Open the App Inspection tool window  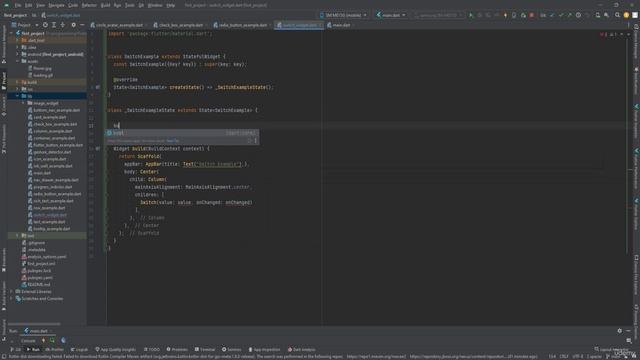264,349
